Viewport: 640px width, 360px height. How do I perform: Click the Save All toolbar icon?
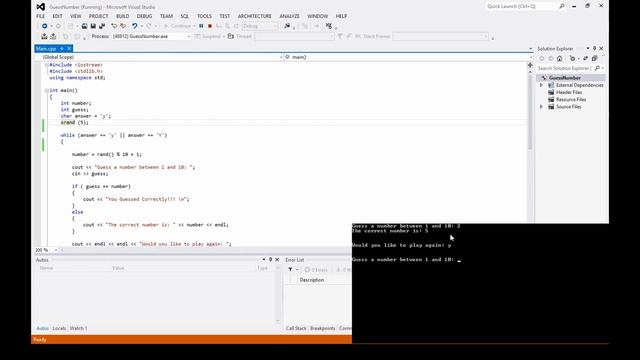(102, 26)
